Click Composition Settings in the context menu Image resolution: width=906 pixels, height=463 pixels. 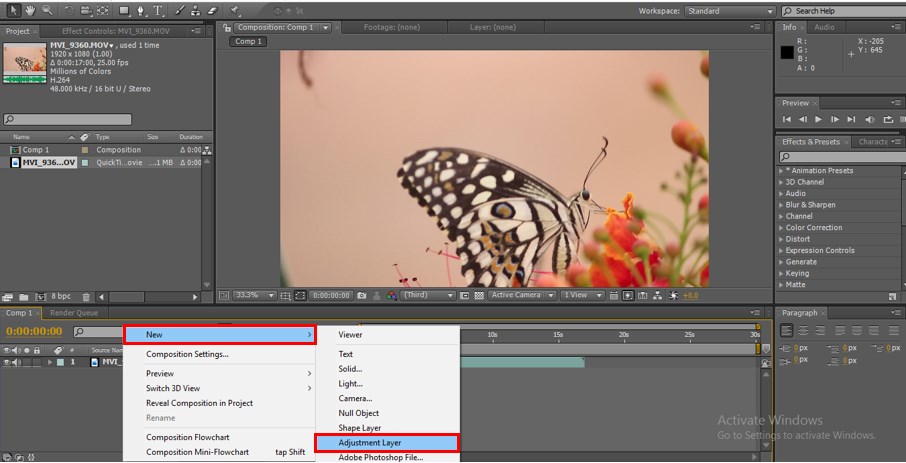pos(187,354)
